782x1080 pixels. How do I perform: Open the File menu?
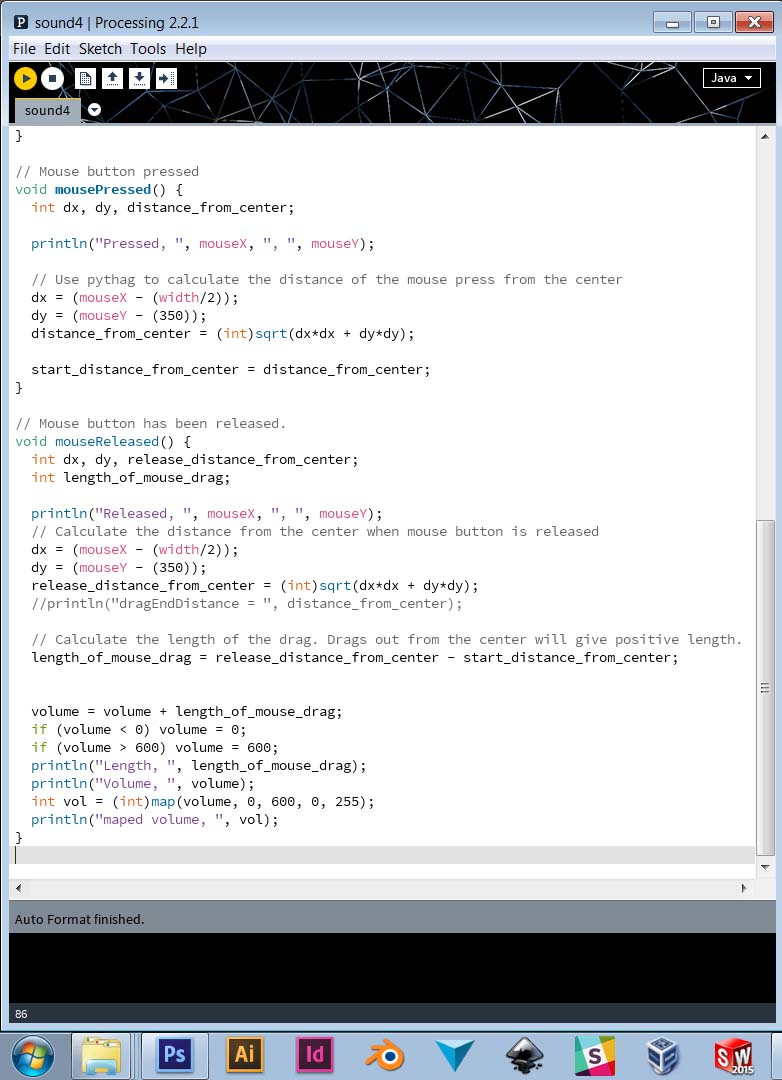(x=24, y=49)
